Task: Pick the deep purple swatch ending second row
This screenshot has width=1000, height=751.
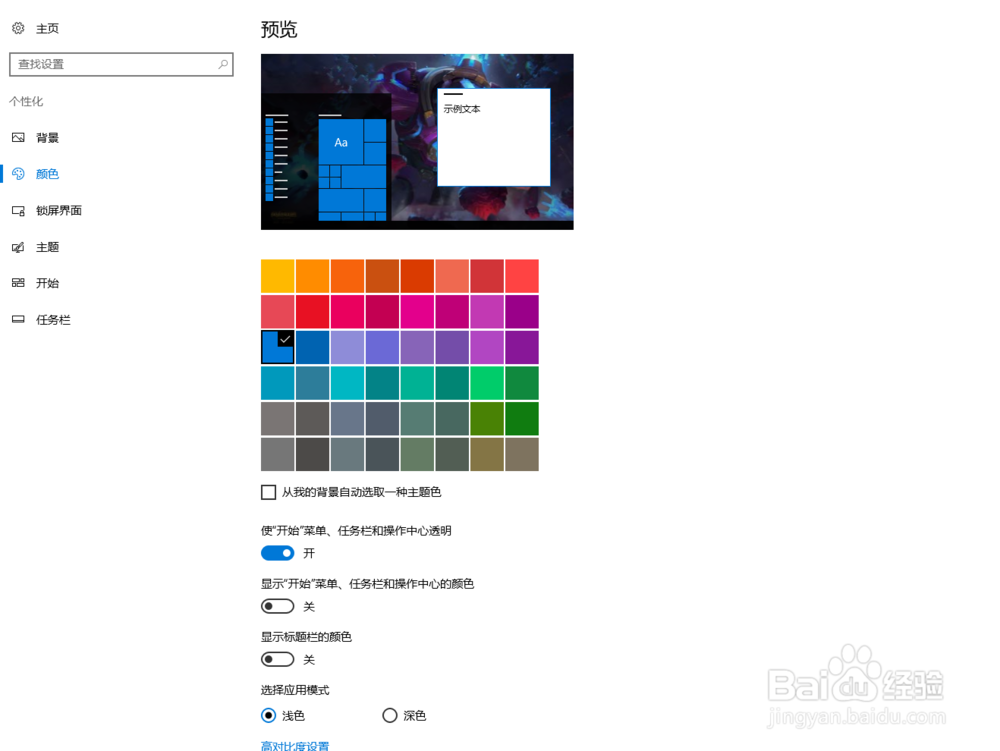Action: click(x=522, y=312)
